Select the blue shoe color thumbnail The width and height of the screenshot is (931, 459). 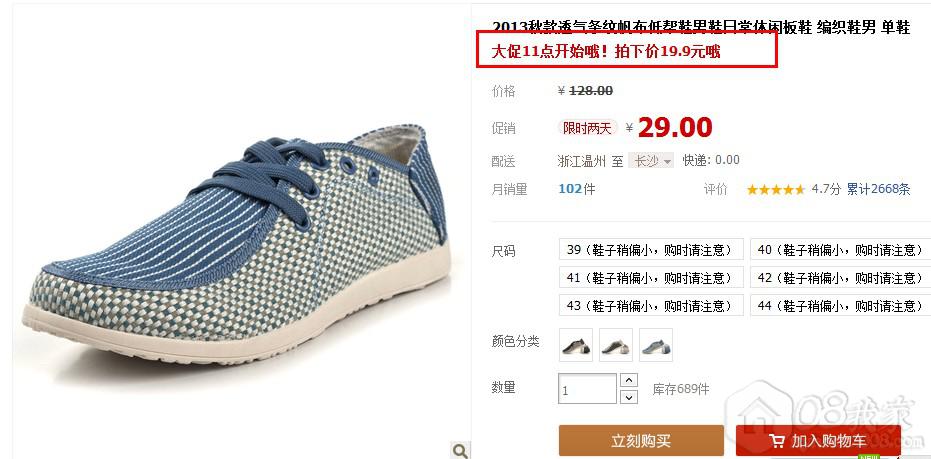coord(656,345)
